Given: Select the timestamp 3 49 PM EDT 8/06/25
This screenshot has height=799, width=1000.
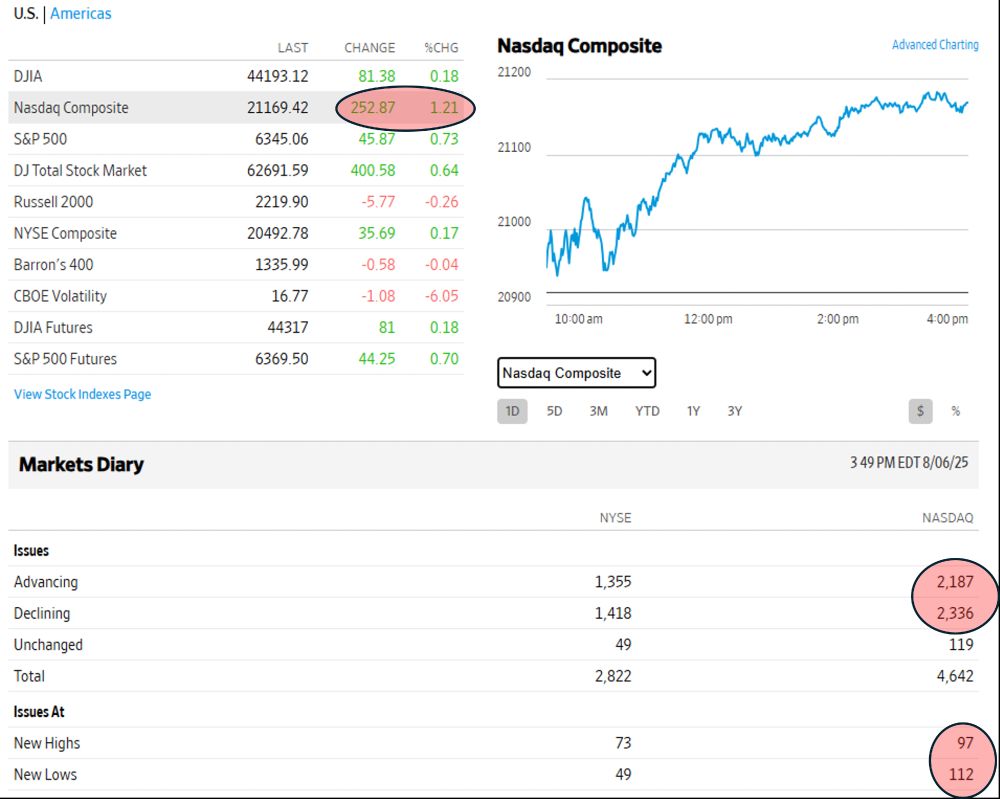Looking at the screenshot, I should click(x=909, y=463).
